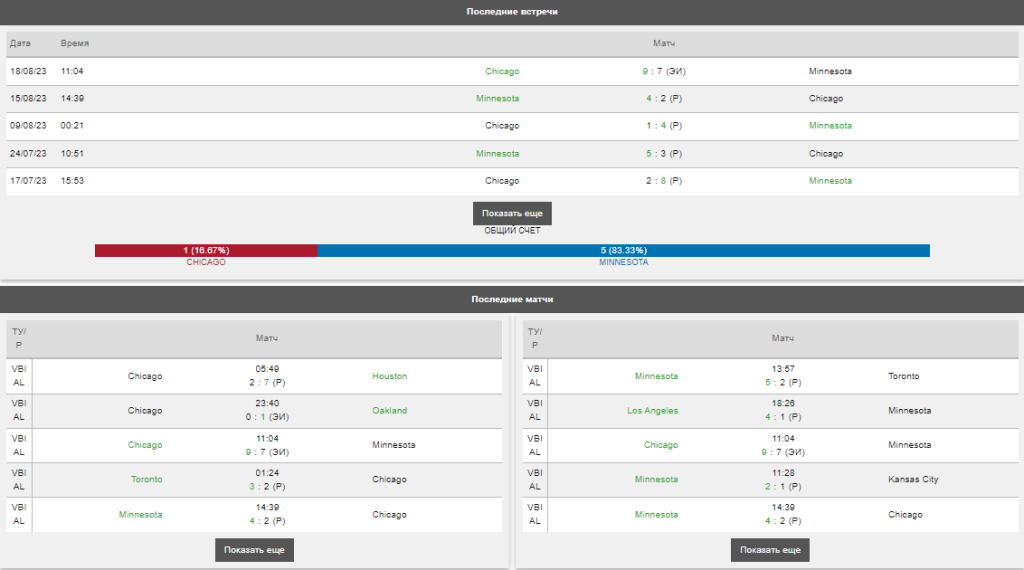
Task: Click the red Chicago 16.67% bar segment
Action: coord(206,250)
